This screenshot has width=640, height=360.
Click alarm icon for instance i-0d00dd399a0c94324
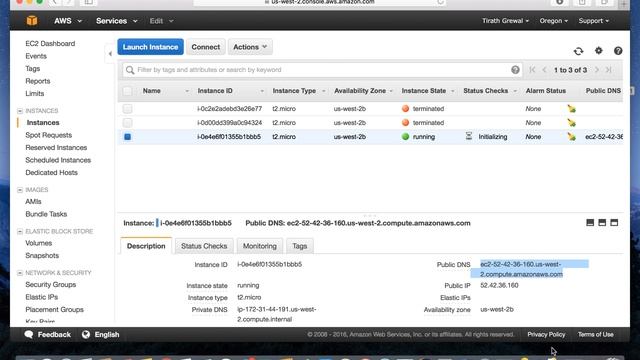(x=571, y=122)
